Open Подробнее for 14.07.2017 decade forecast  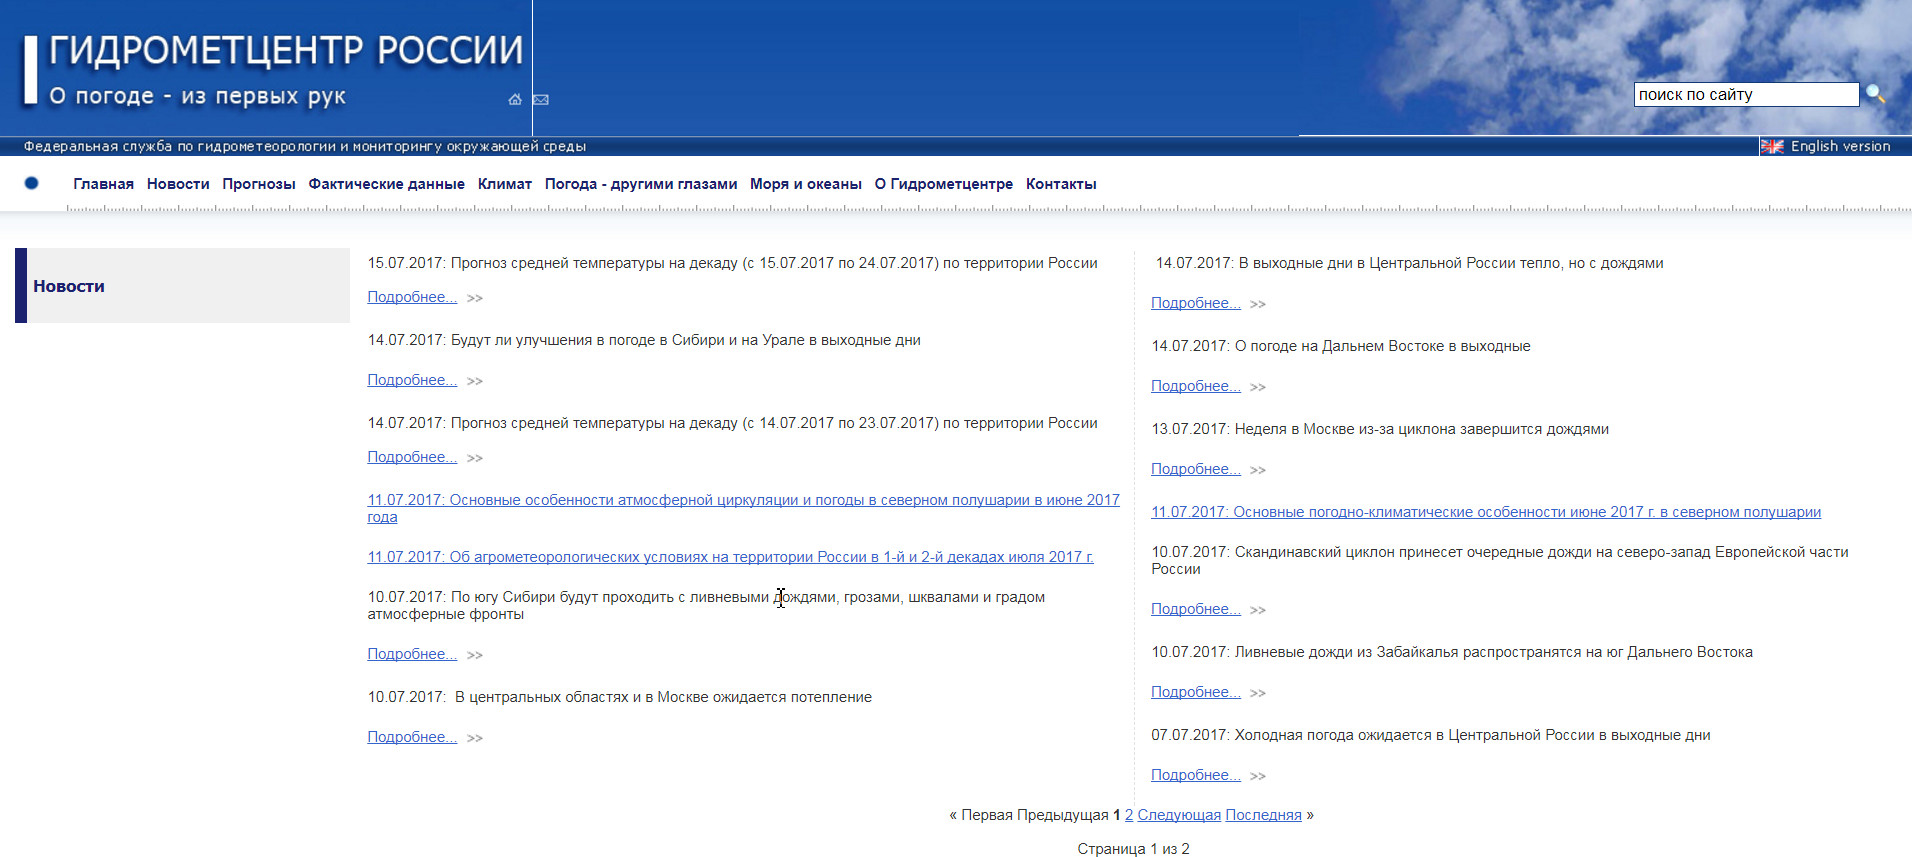coord(412,457)
